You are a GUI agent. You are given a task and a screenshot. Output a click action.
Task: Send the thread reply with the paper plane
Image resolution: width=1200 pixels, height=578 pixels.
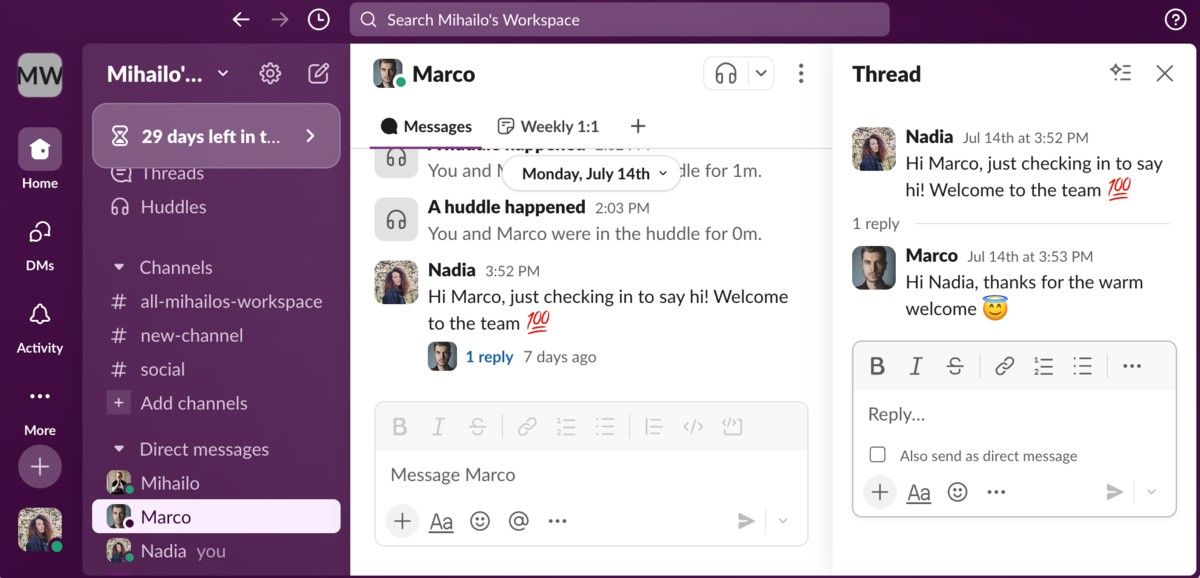coord(1114,491)
